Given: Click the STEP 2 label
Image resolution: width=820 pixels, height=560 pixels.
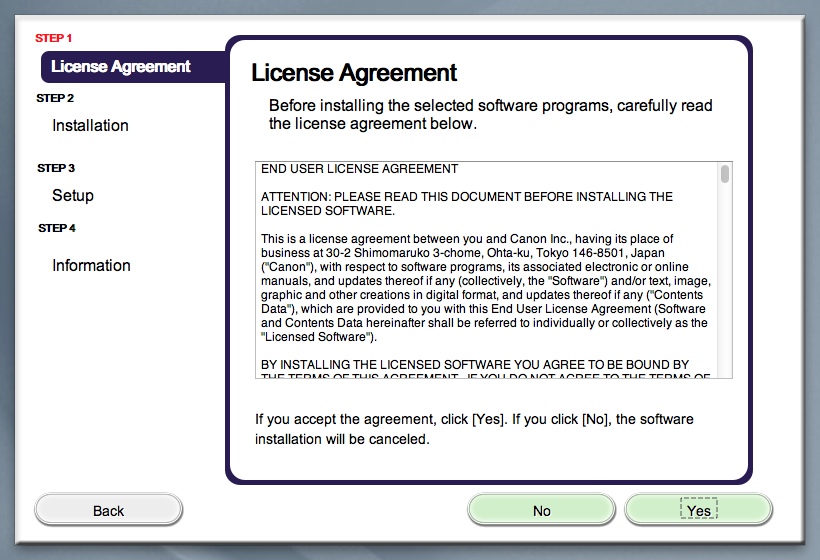Looking at the screenshot, I should (x=55, y=98).
